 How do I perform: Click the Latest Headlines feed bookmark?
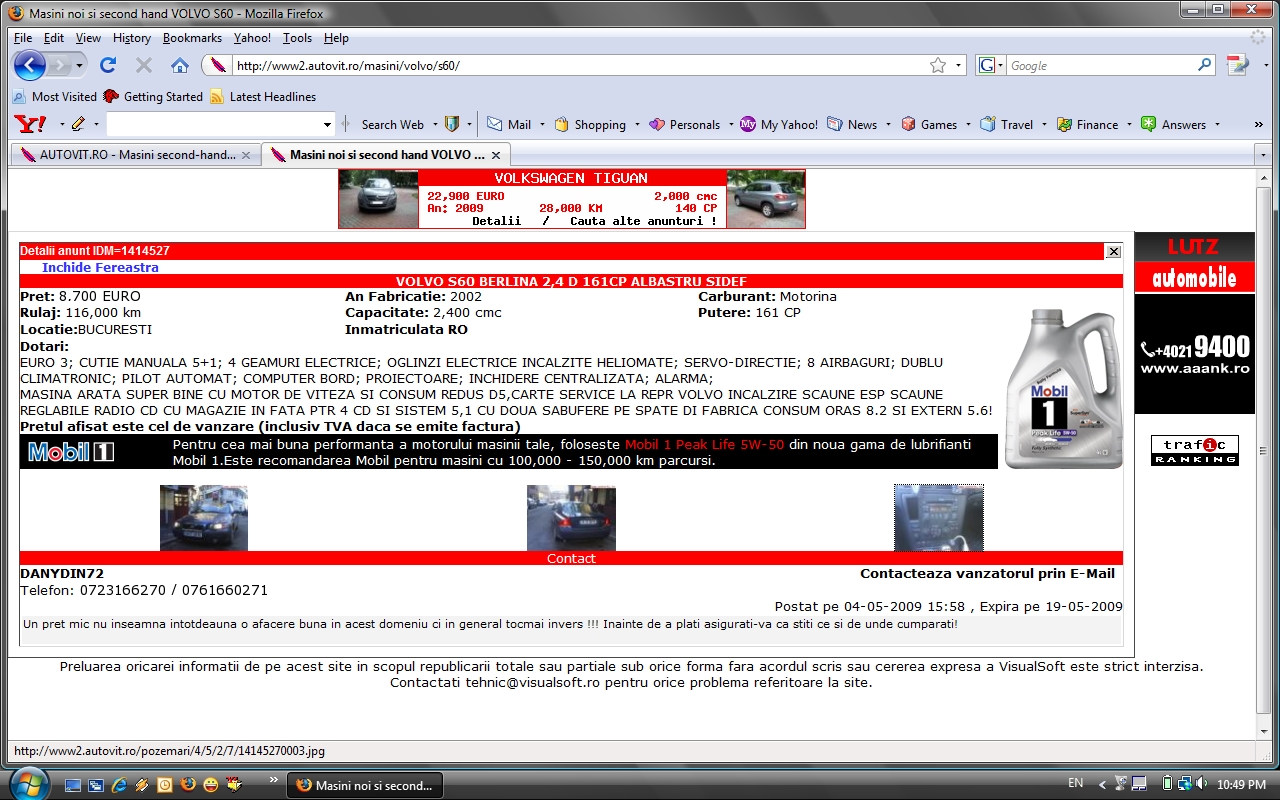pos(263,97)
